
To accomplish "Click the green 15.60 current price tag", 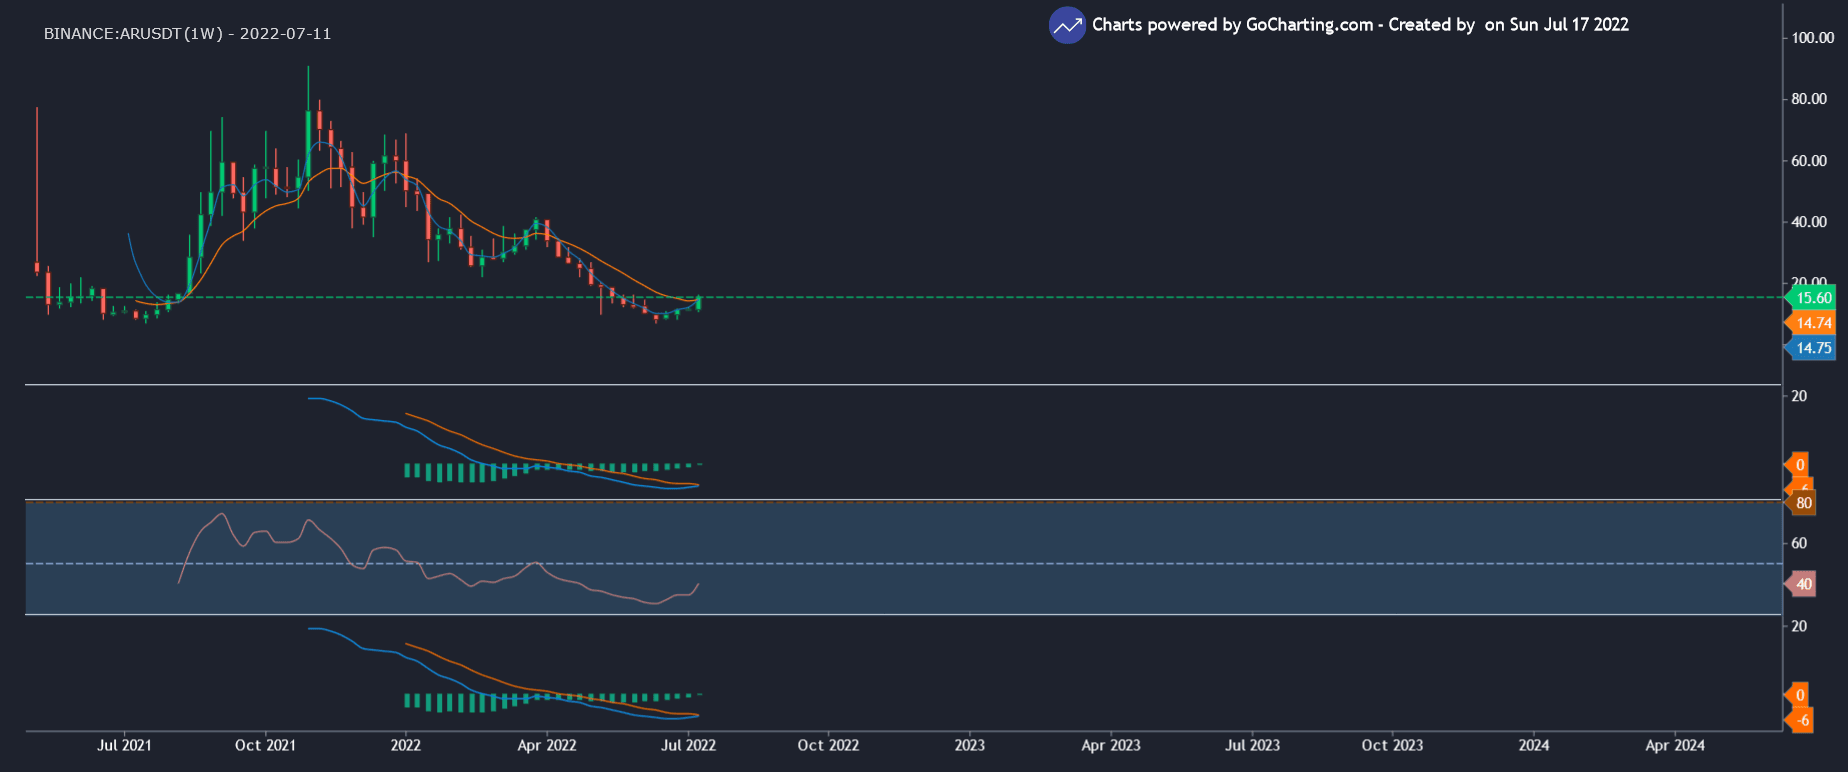I will [1812, 298].
